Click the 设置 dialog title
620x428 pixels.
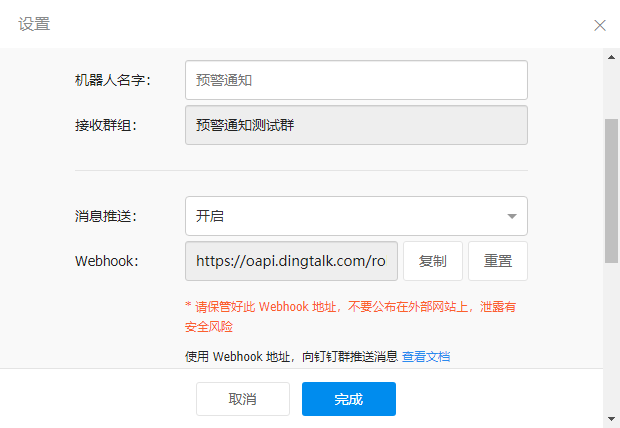[x=34, y=25]
